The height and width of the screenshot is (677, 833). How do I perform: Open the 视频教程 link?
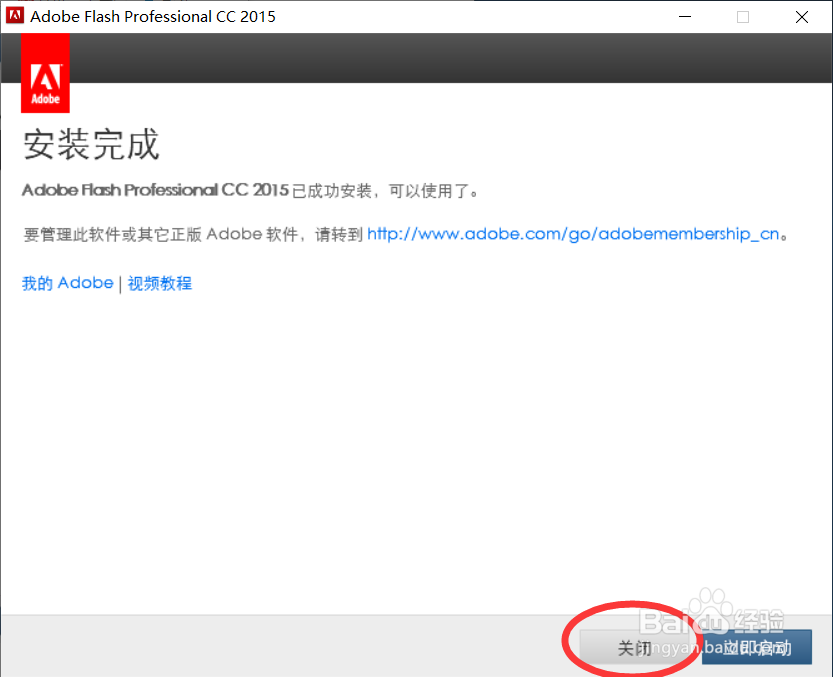tap(159, 283)
